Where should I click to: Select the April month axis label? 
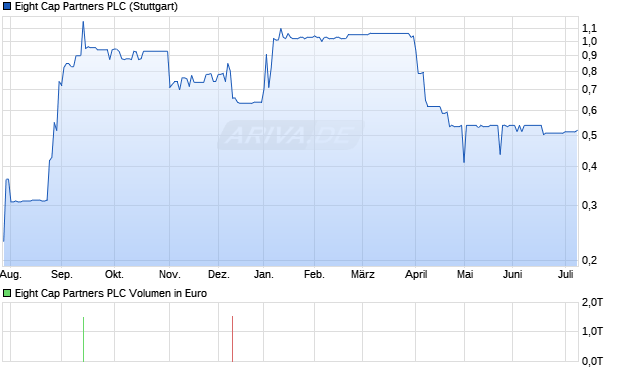(x=416, y=274)
